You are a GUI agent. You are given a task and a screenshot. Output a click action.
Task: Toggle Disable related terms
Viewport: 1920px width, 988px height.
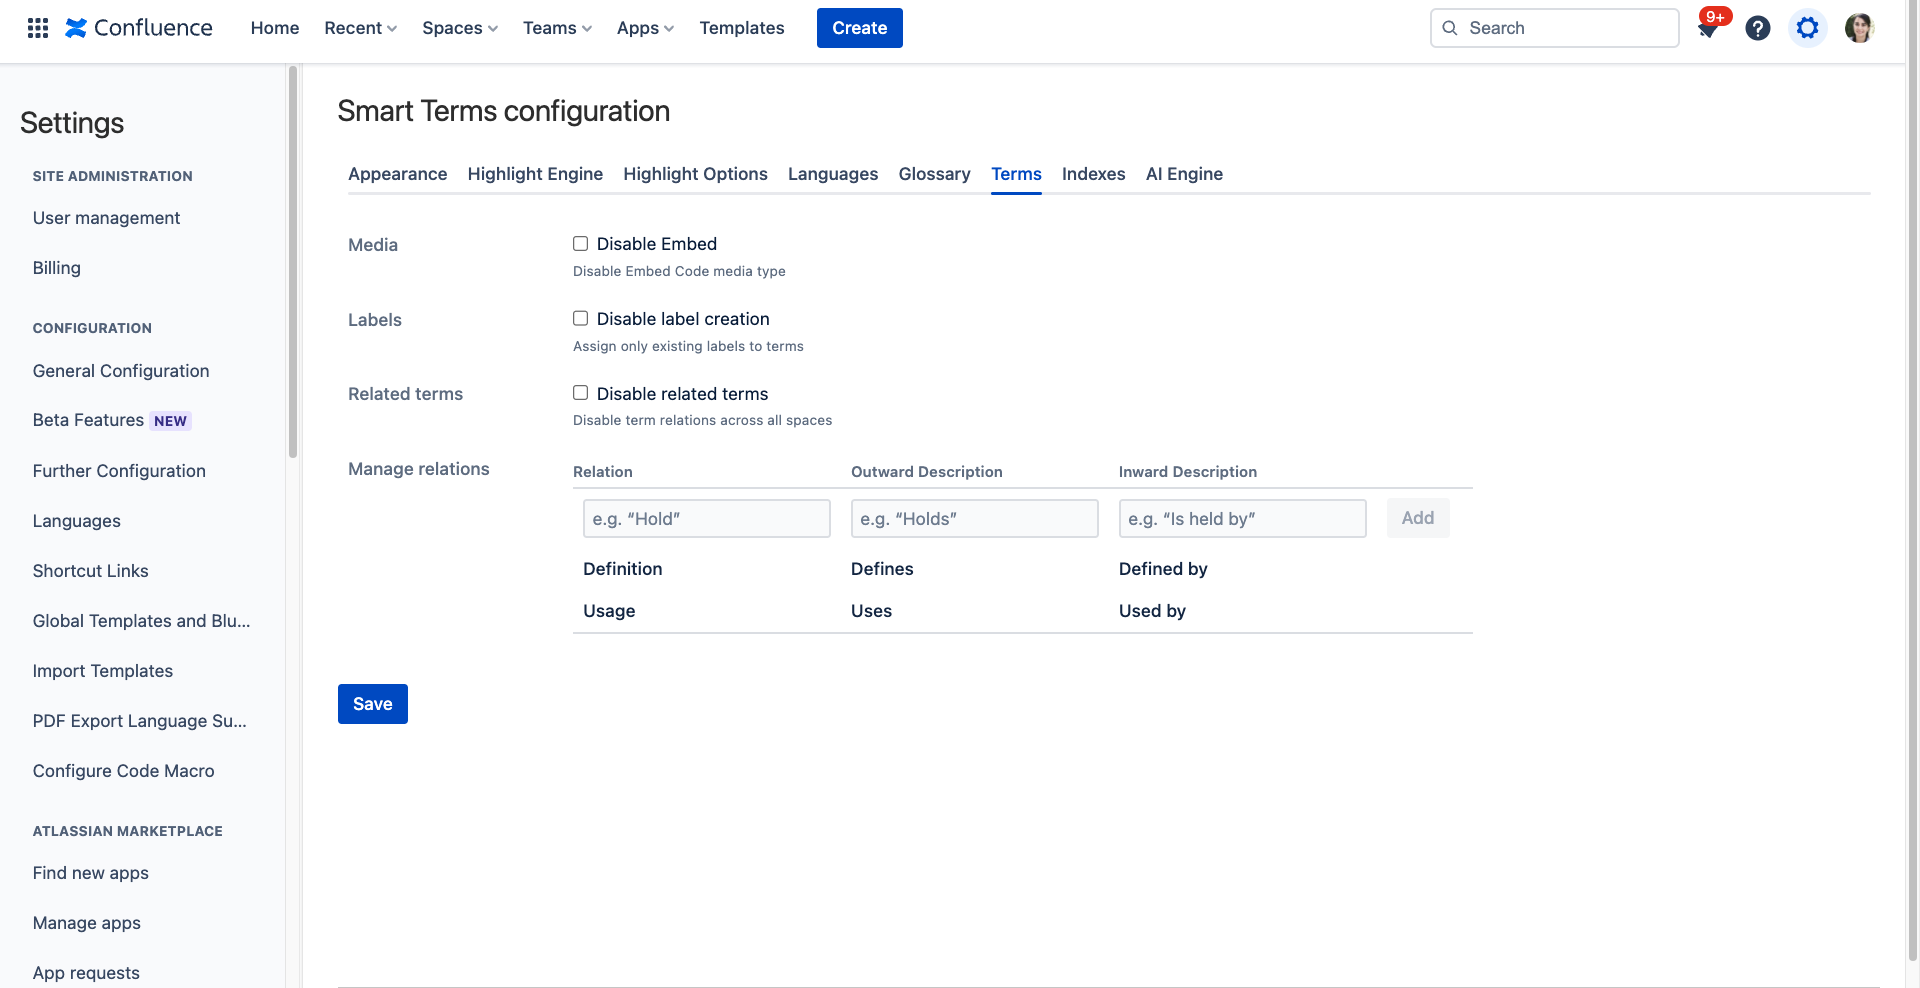click(x=580, y=392)
